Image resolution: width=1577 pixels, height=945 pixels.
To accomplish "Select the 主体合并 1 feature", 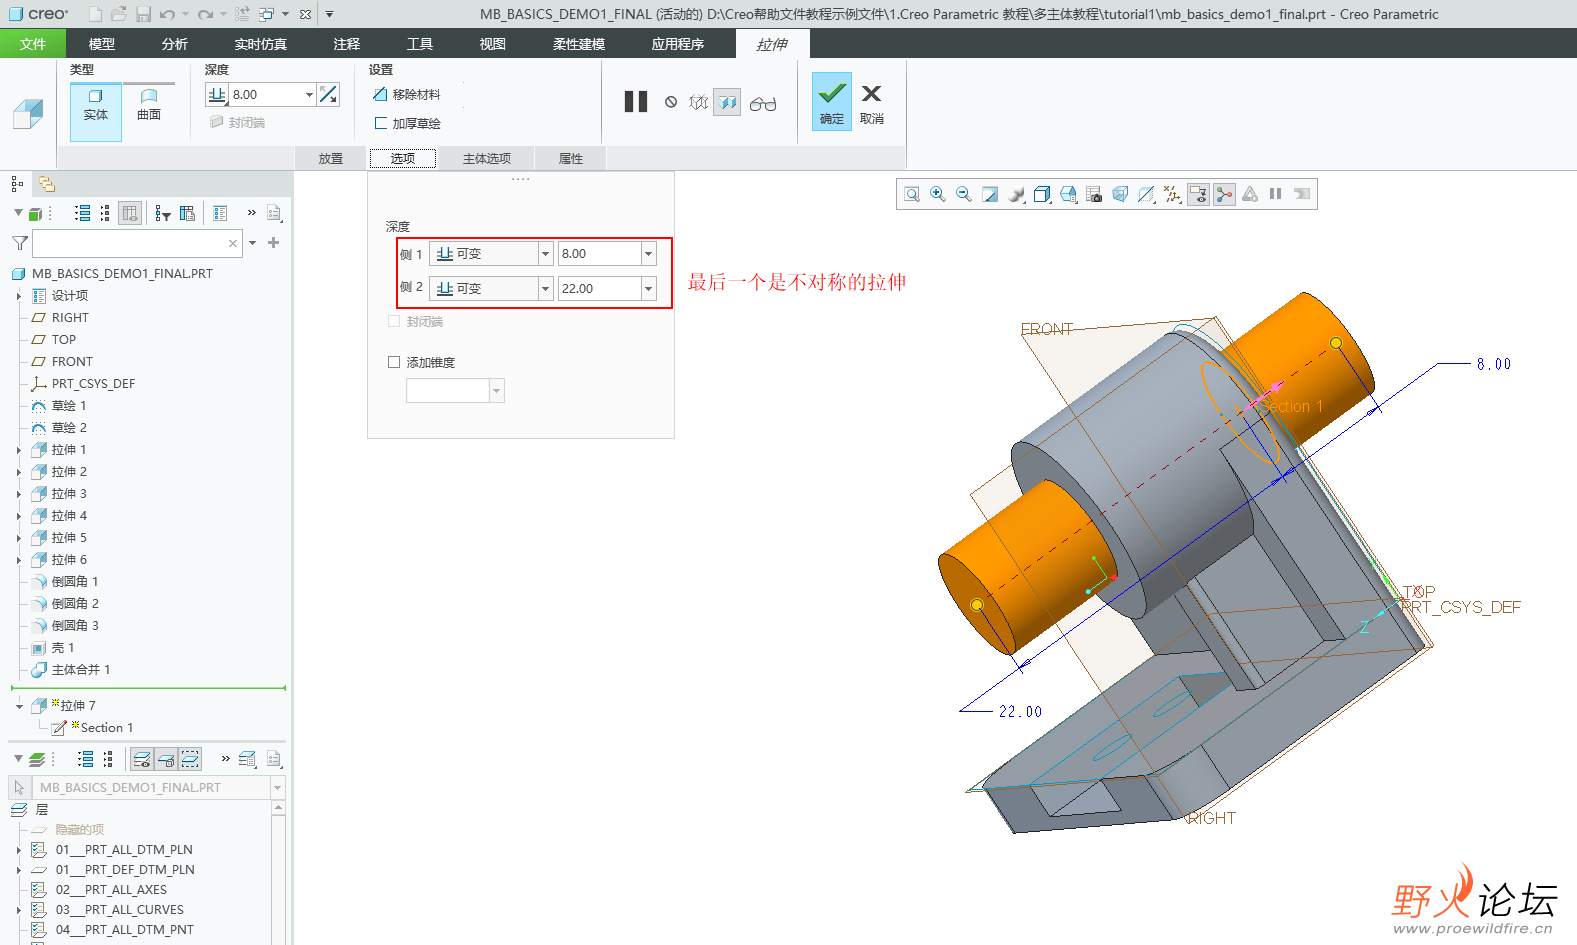I will 71,670.
